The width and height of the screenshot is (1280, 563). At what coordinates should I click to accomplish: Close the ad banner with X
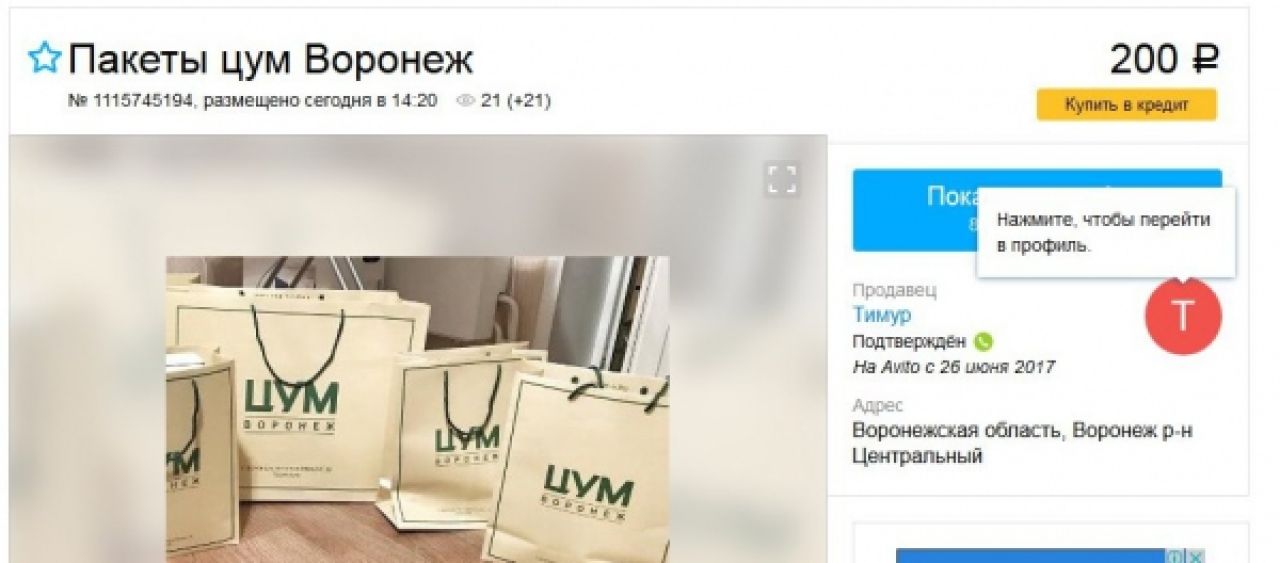(x=1196, y=556)
